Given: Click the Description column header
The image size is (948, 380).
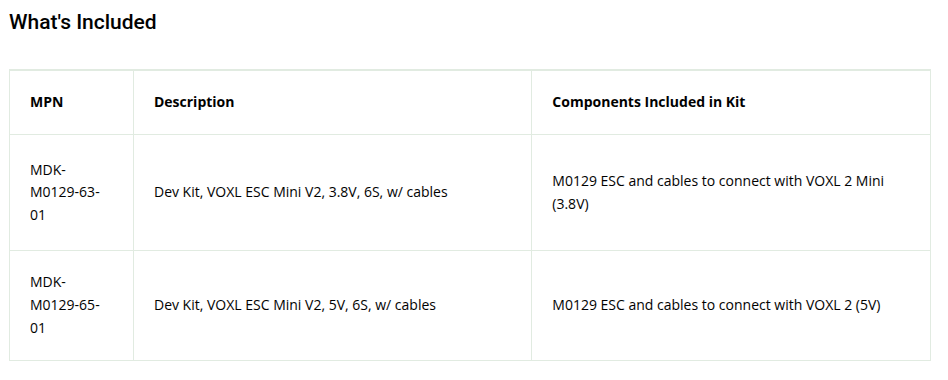Looking at the screenshot, I should pos(194,102).
